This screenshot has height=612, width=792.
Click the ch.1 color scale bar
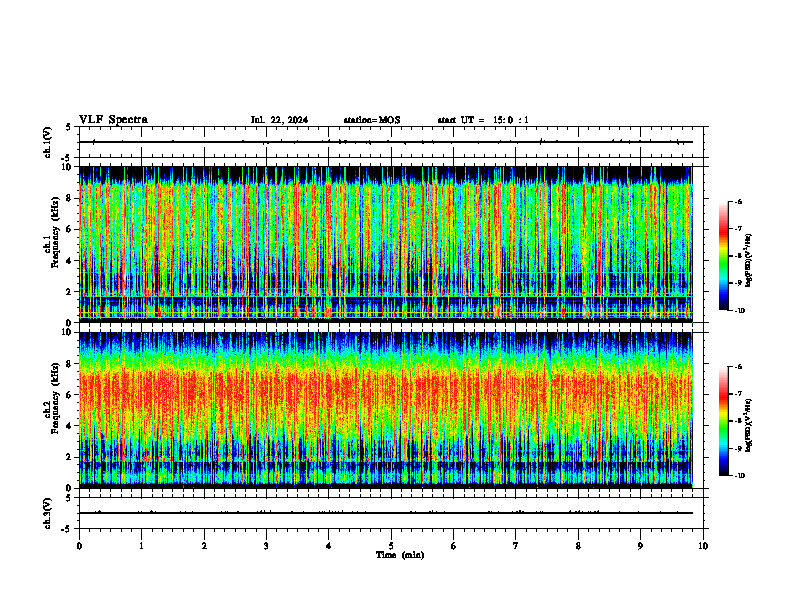724,256
